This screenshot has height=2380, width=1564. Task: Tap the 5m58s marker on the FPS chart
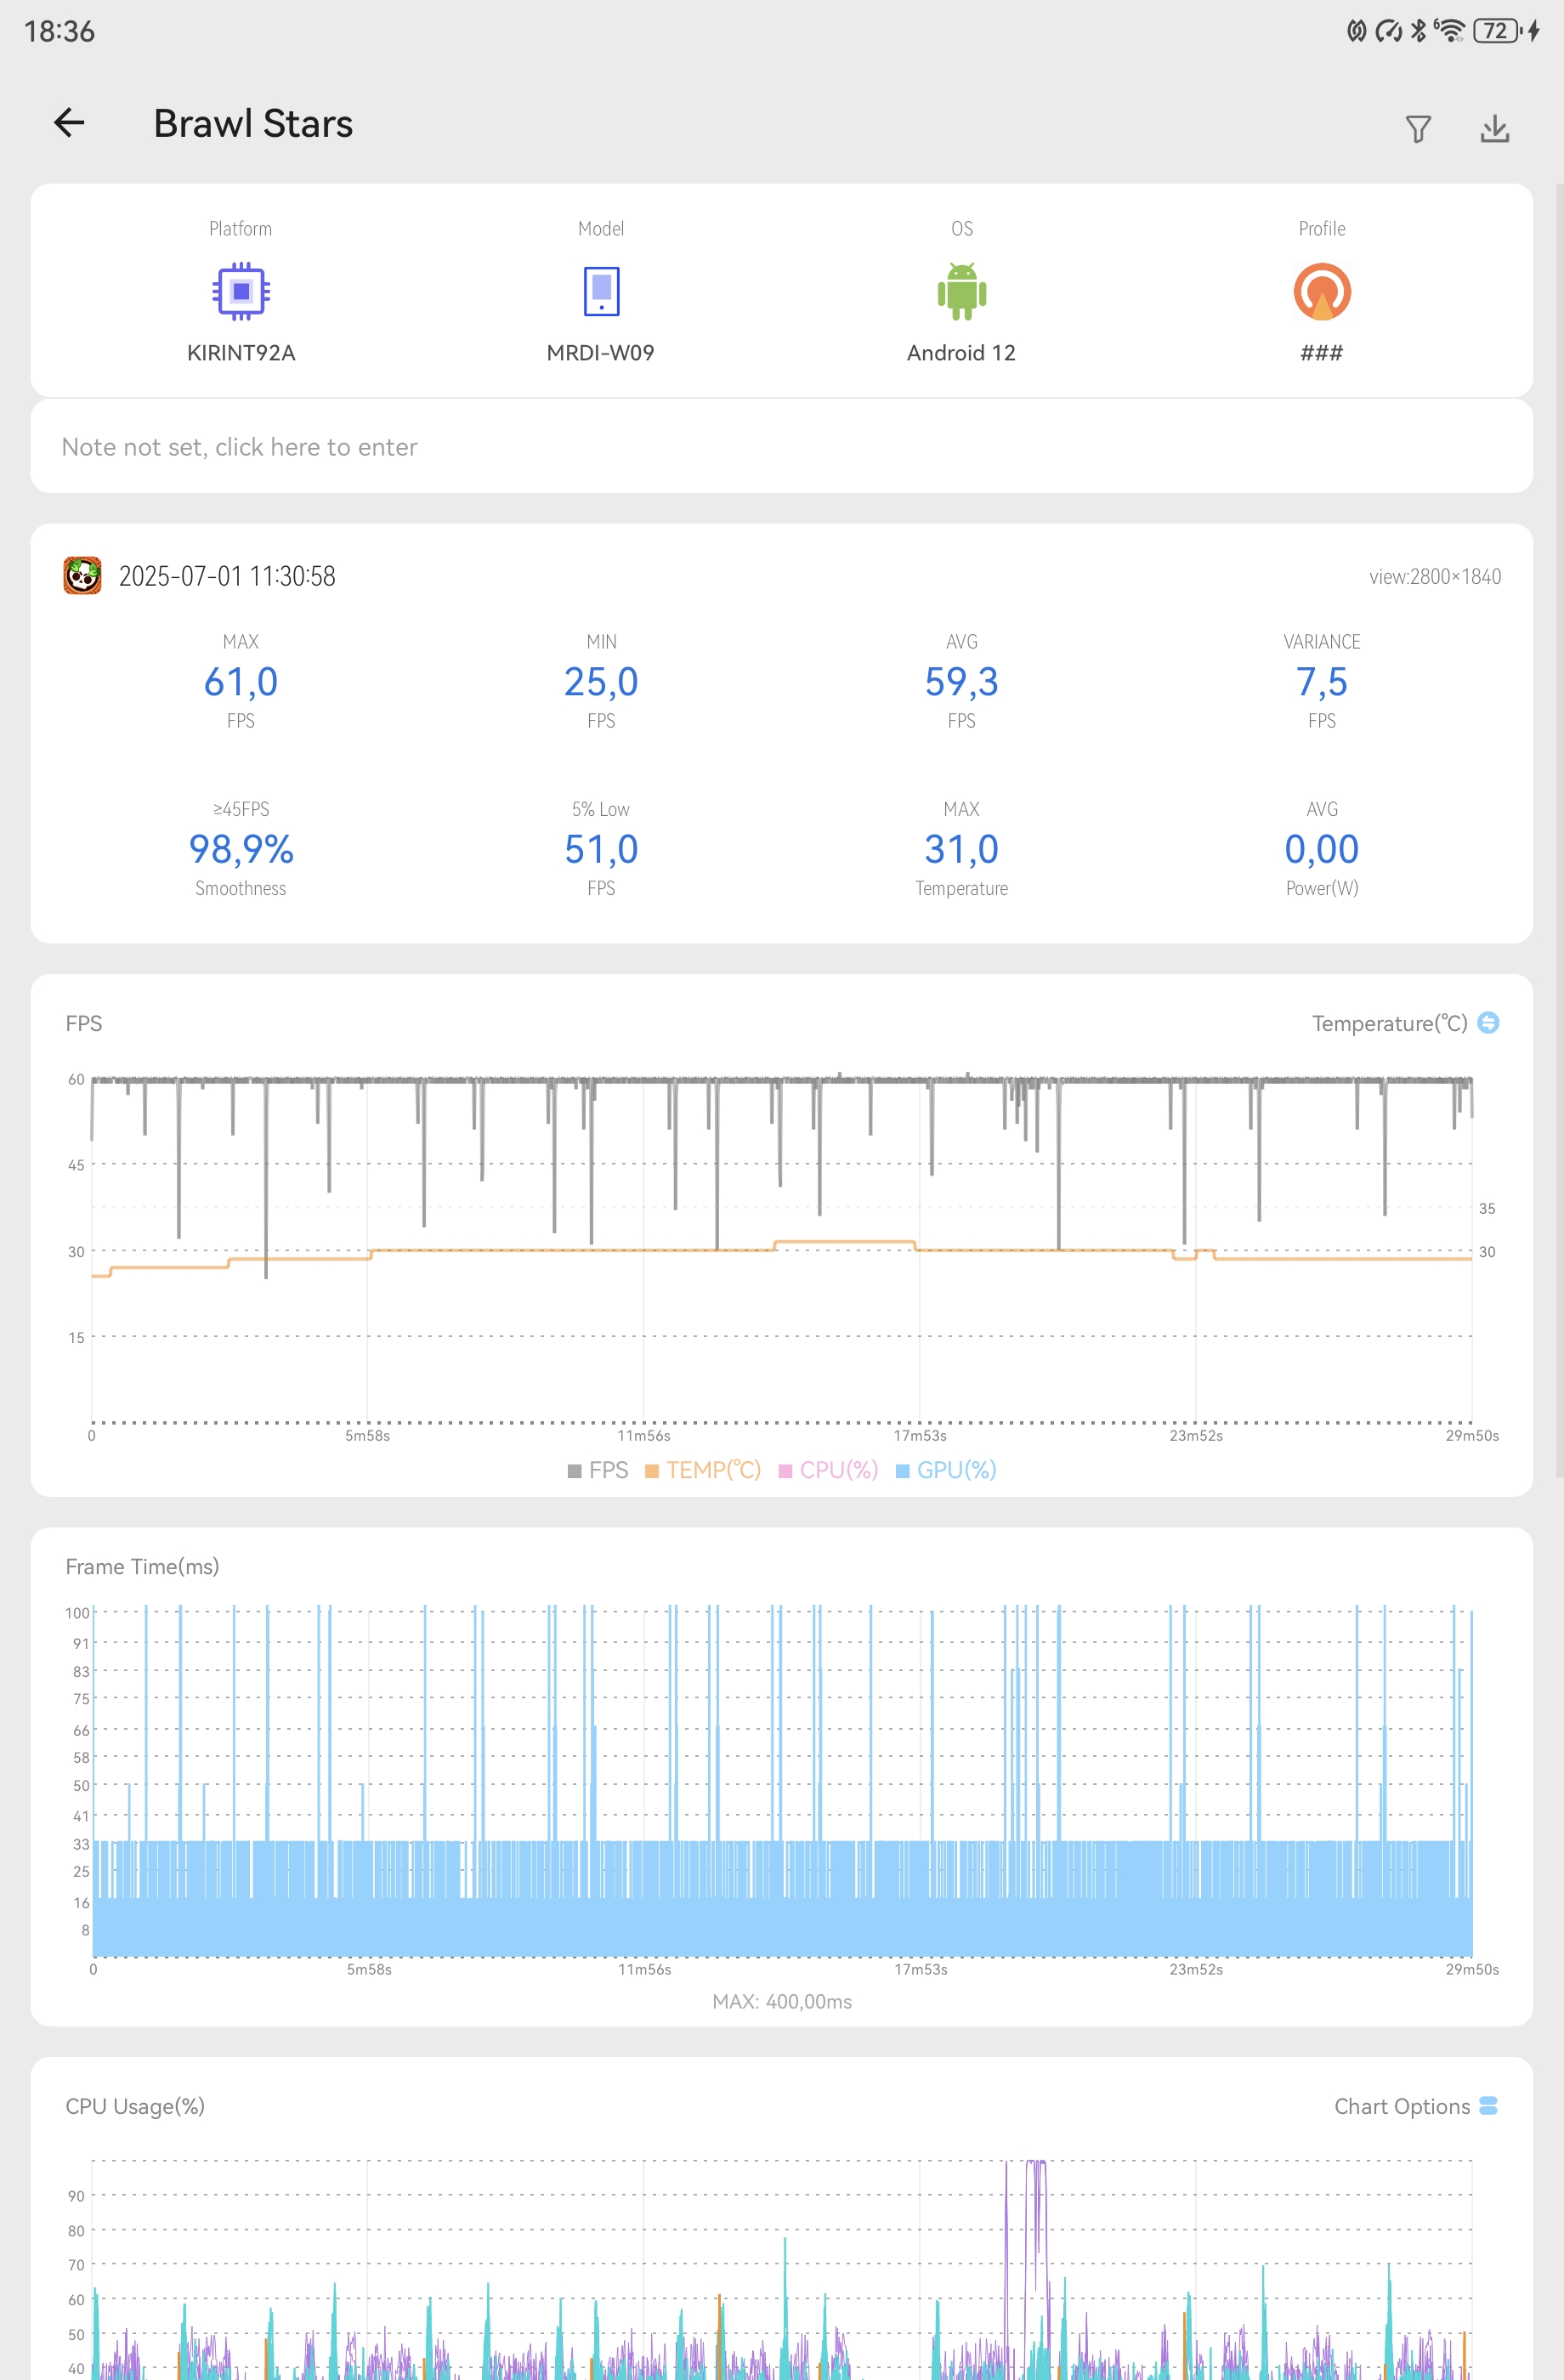pos(368,1435)
